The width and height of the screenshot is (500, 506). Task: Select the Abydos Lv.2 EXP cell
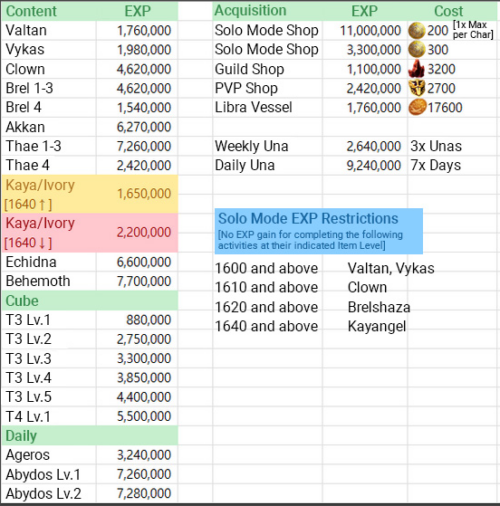137,493
